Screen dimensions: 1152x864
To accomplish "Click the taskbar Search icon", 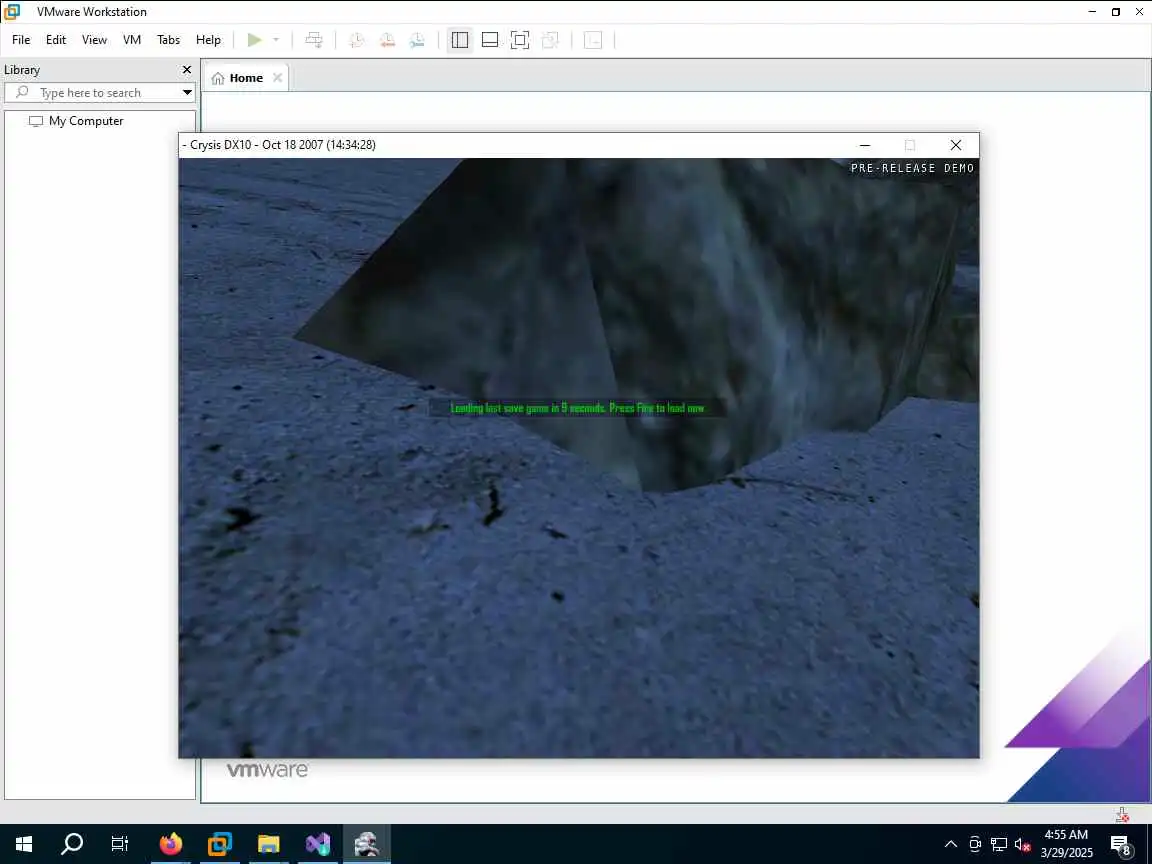I will 71,844.
